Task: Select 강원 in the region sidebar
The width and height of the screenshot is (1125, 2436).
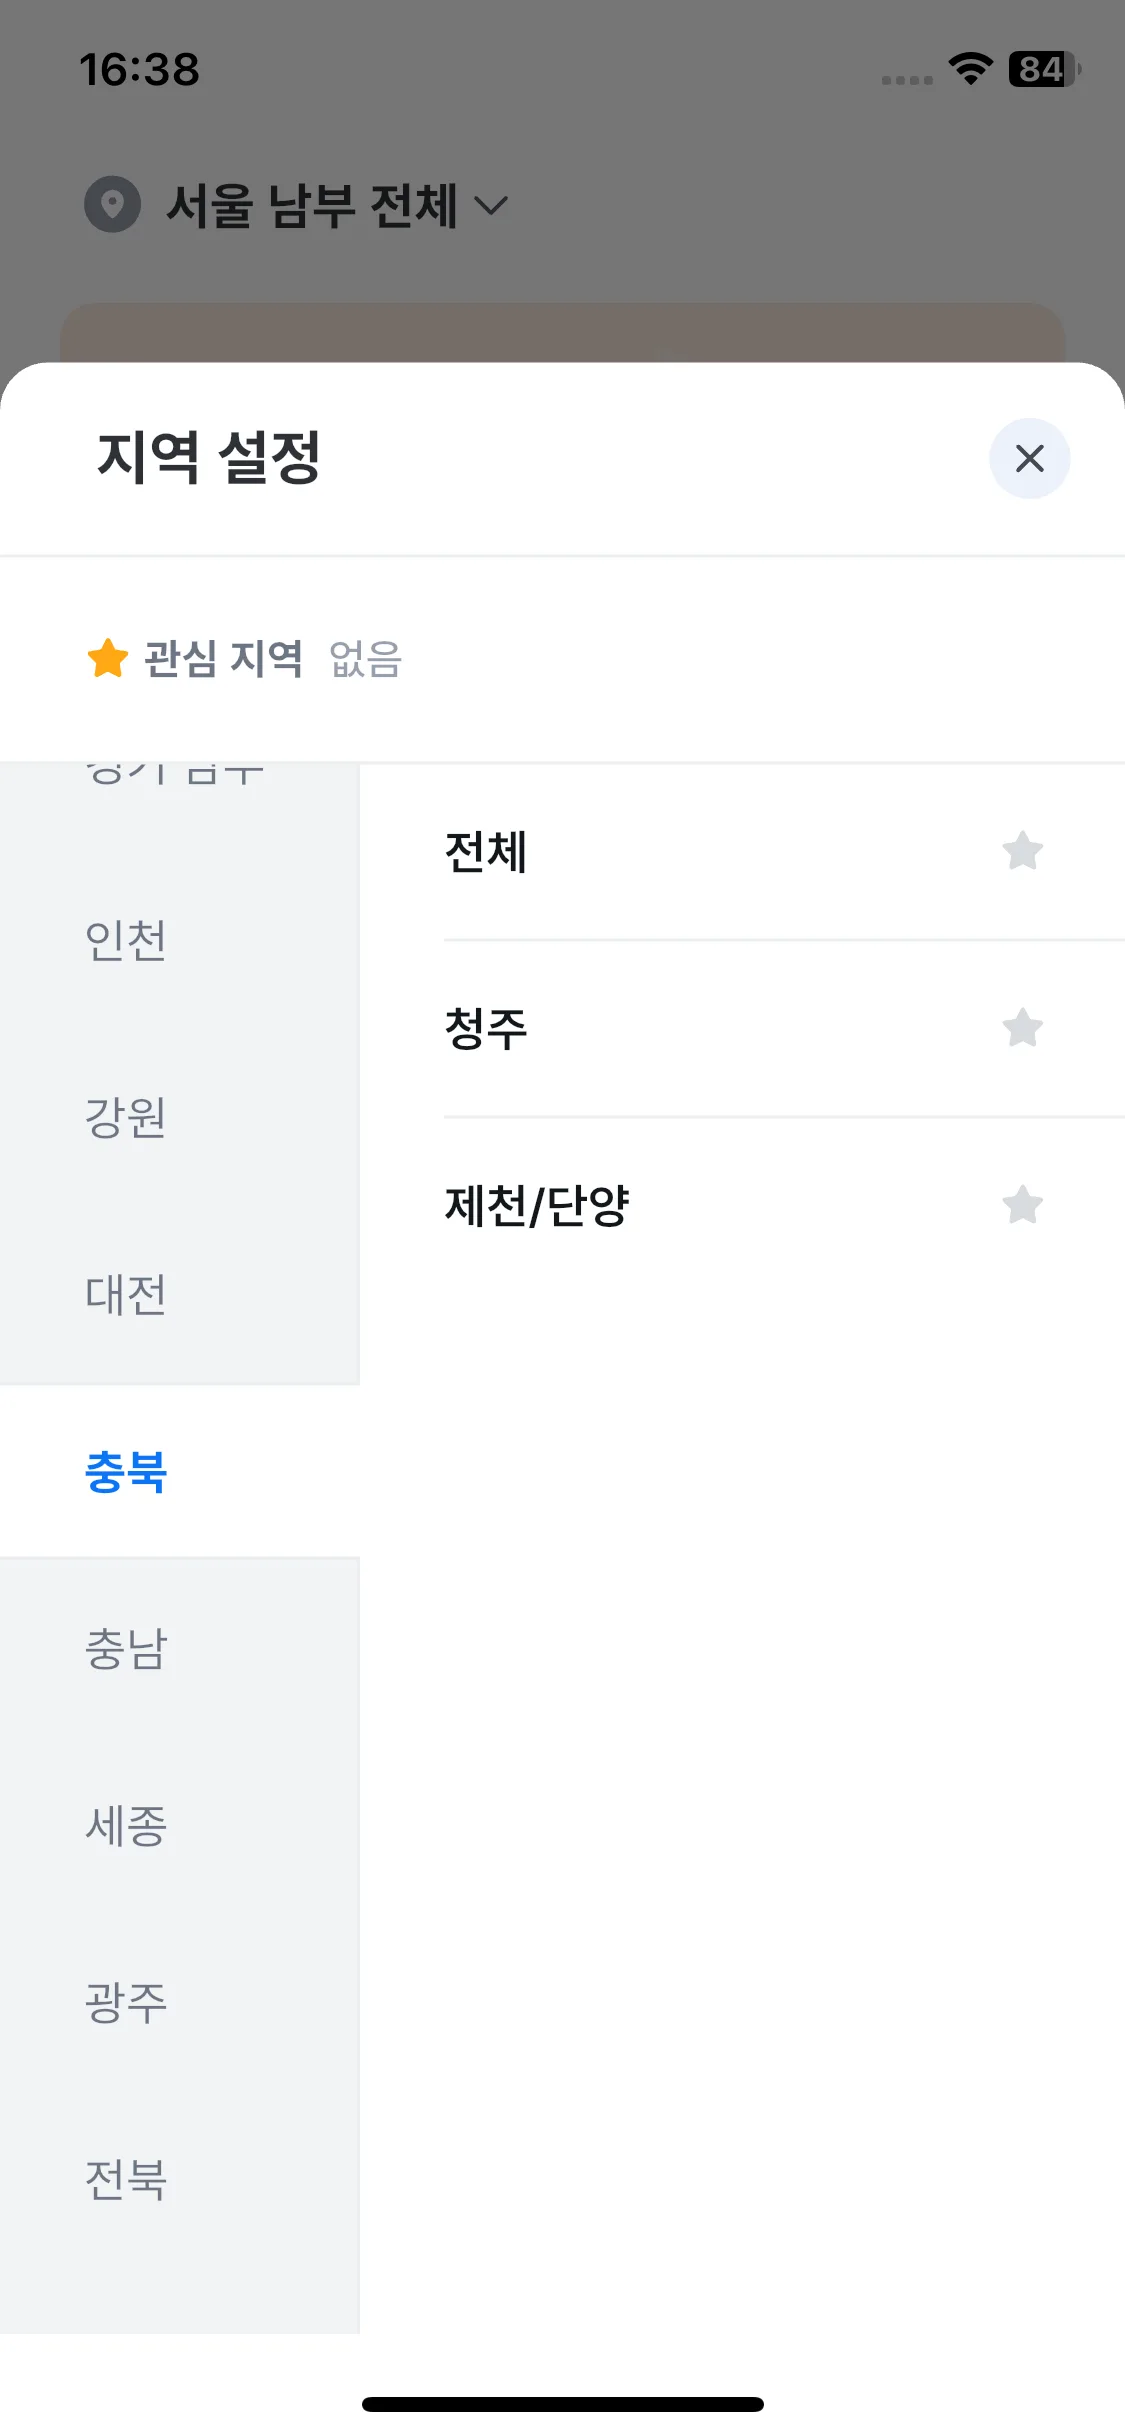Action: (180, 1118)
